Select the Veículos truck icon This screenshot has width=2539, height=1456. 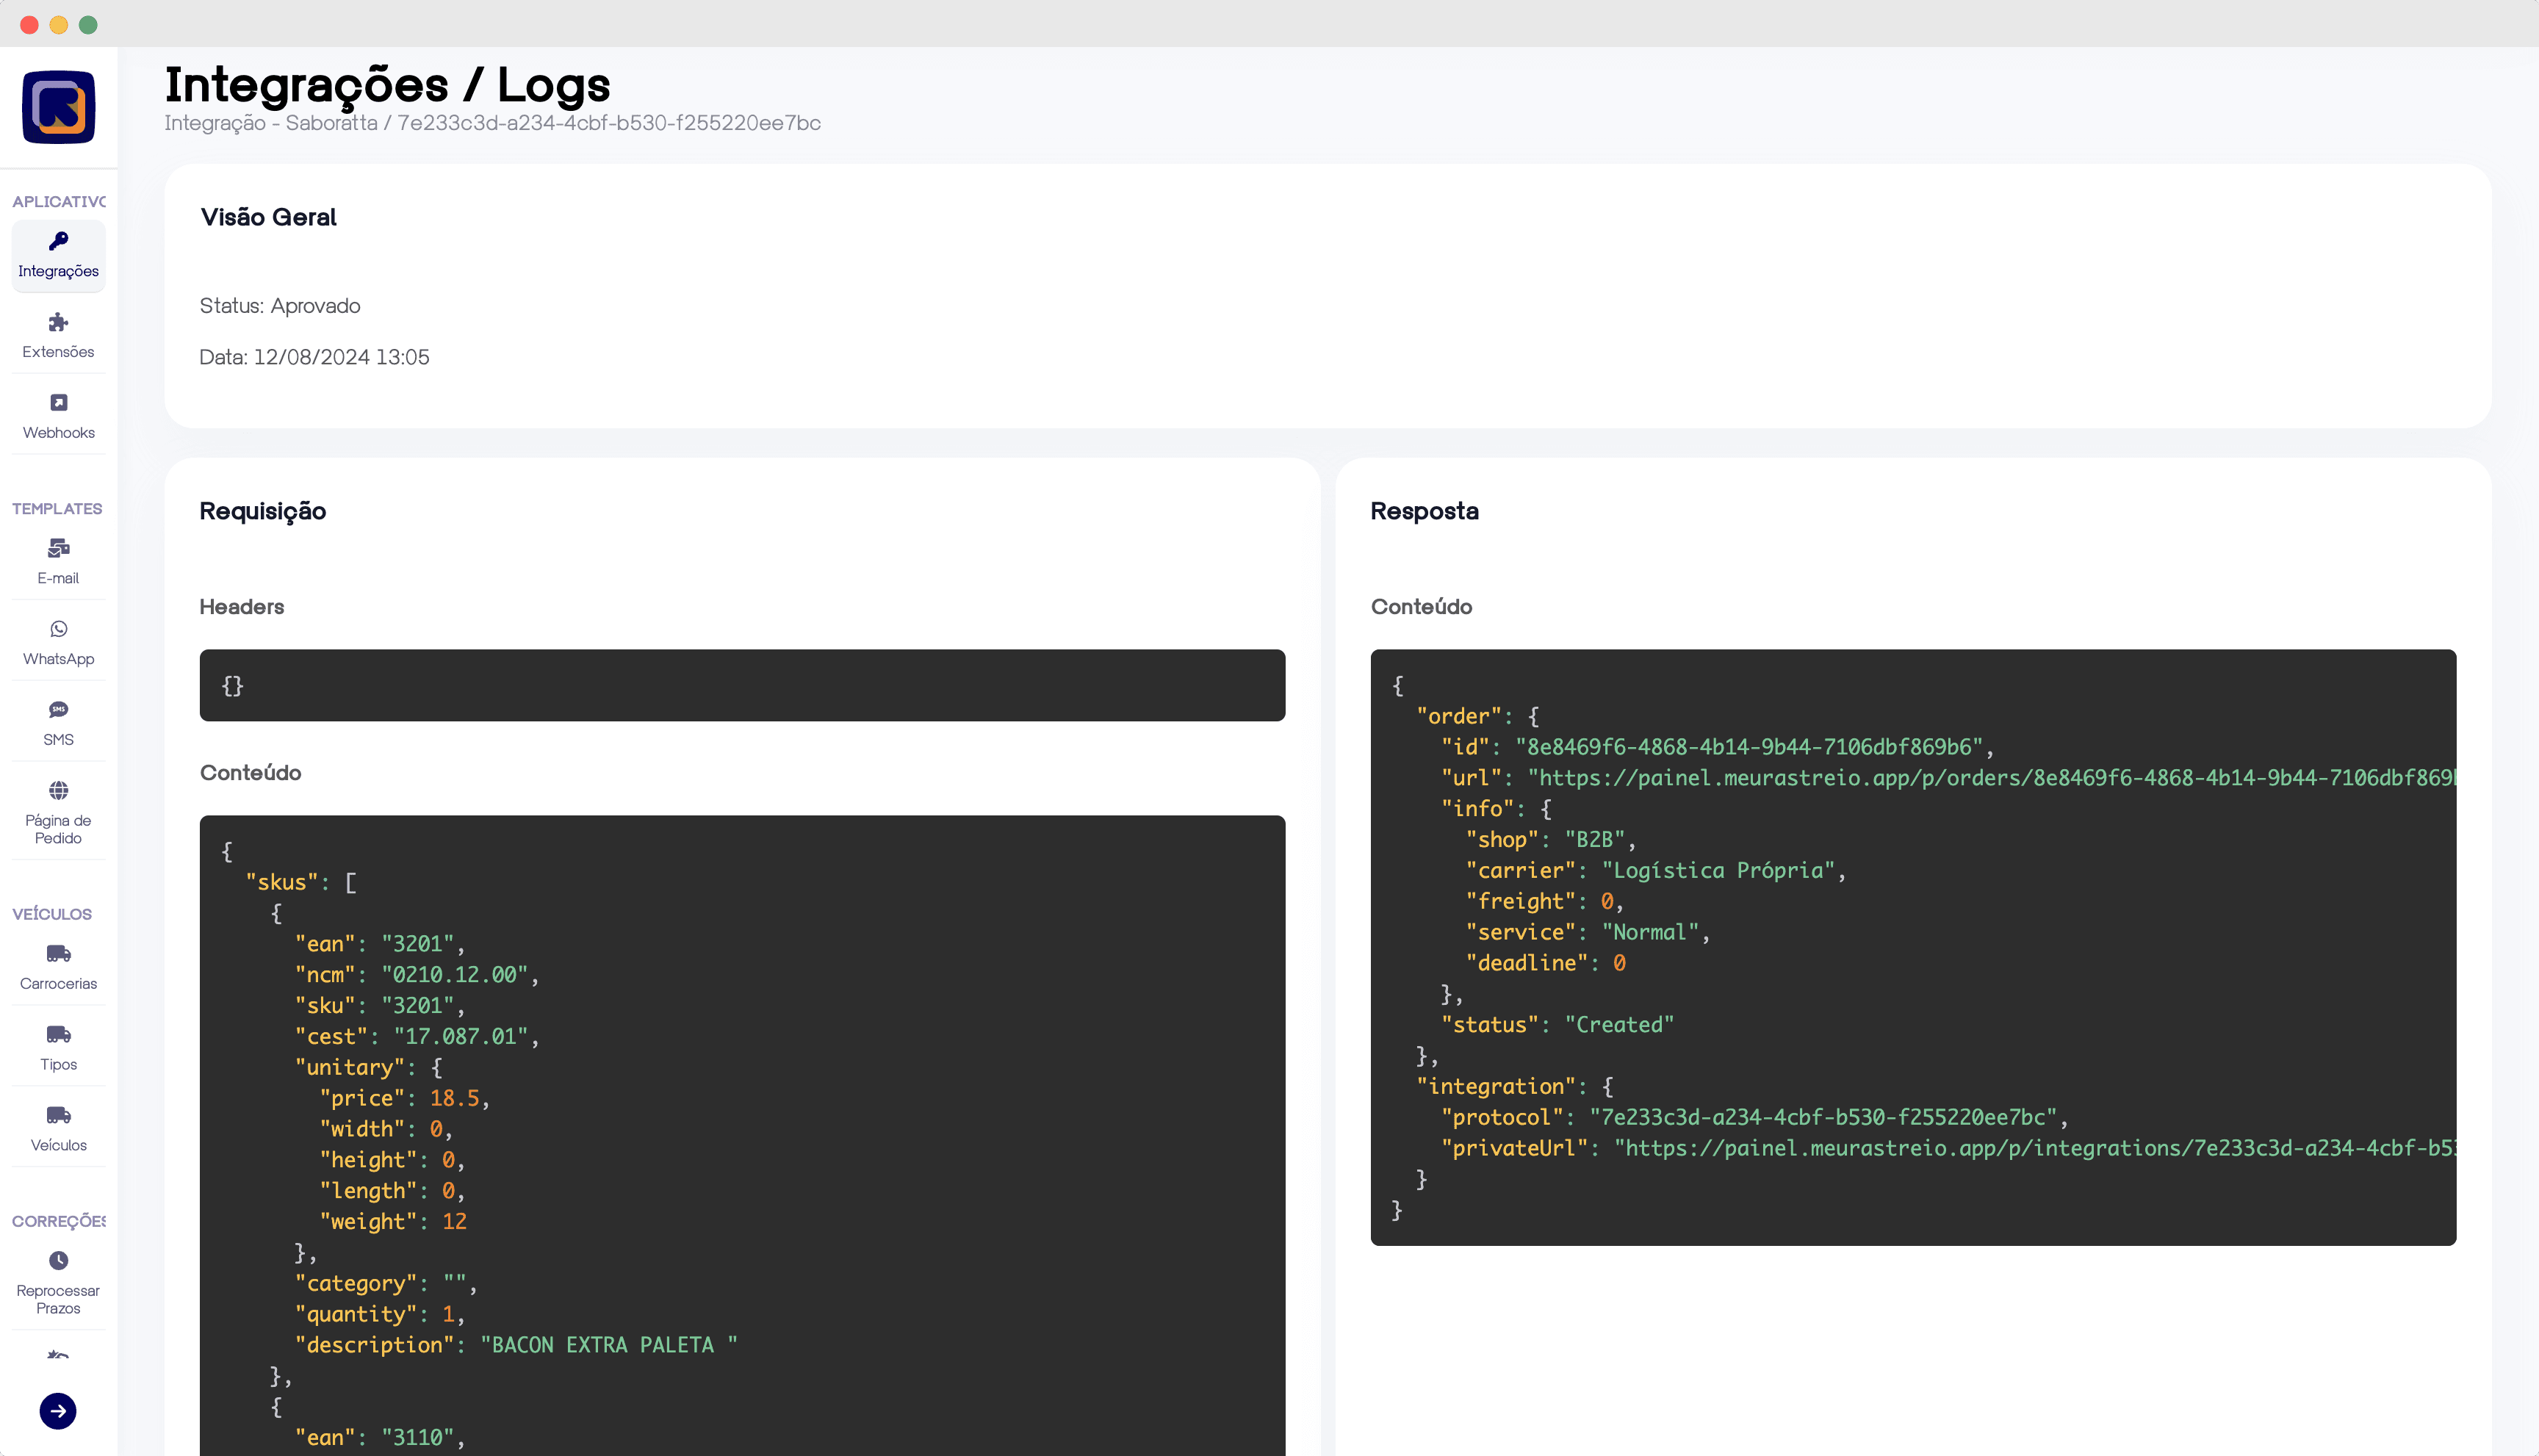point(58,1115)
